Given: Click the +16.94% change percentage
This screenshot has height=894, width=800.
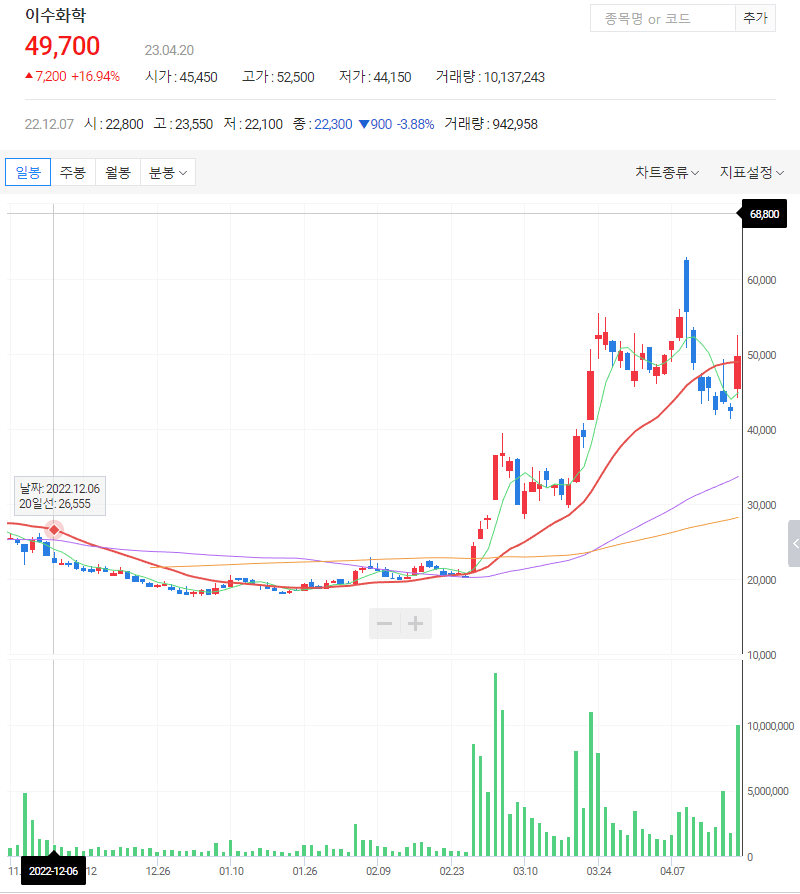Looking at the screenshot, I should coord(95,76).
